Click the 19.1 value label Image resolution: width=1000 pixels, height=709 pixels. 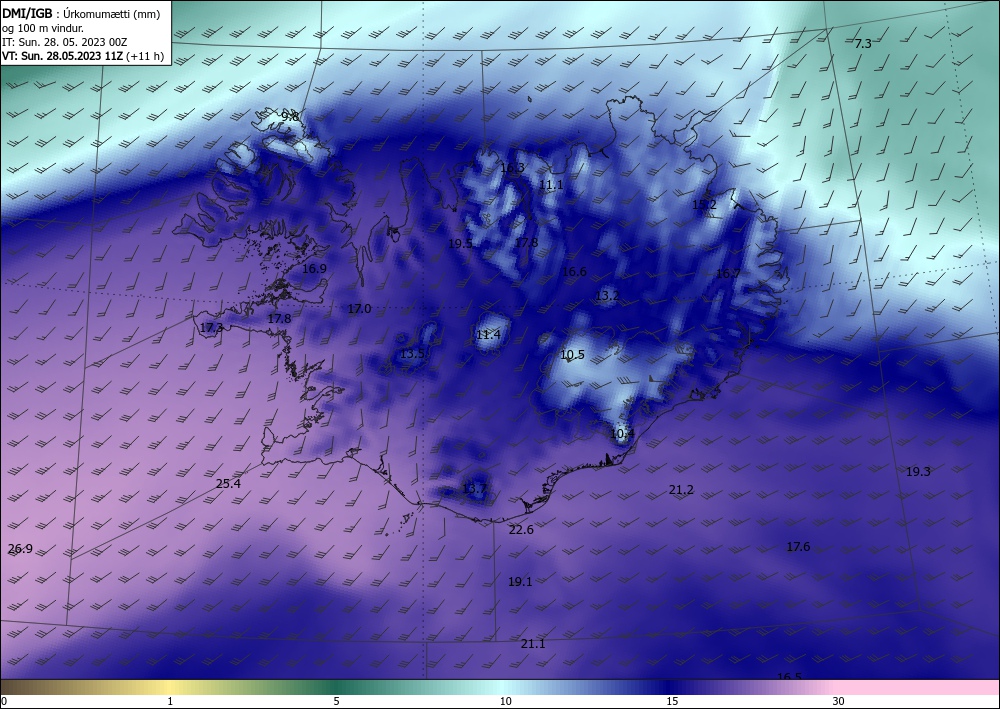tap(520, 581)
